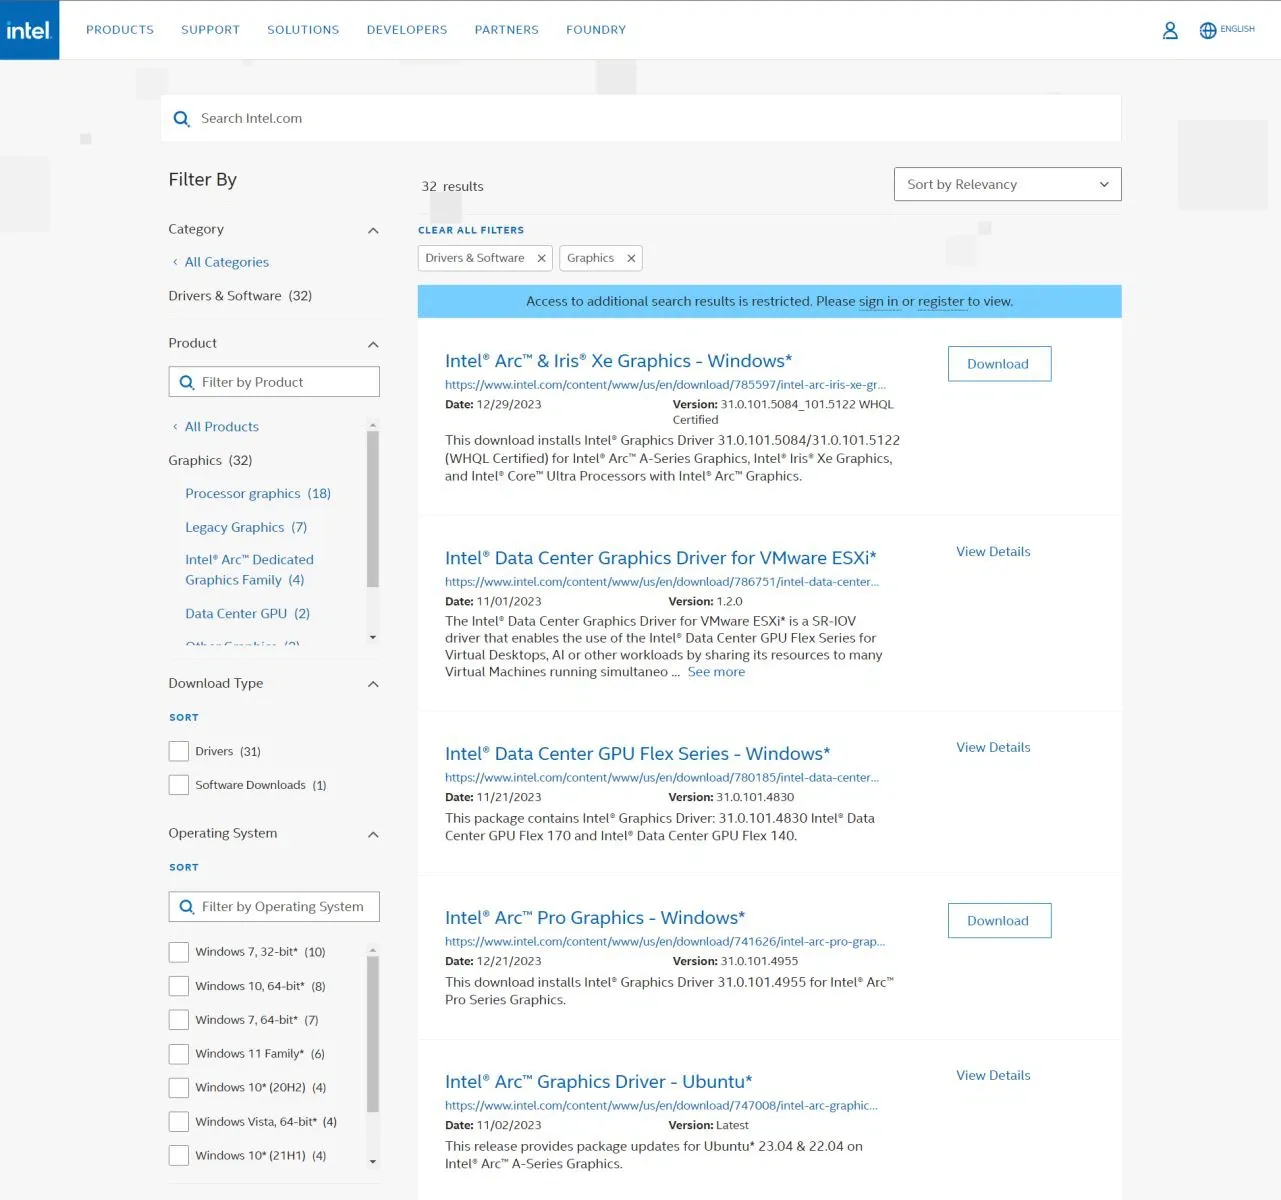Check Windows 10 (21H1) option
The width and height of the screenshot is (1281, 1200).
(179, 1155)
